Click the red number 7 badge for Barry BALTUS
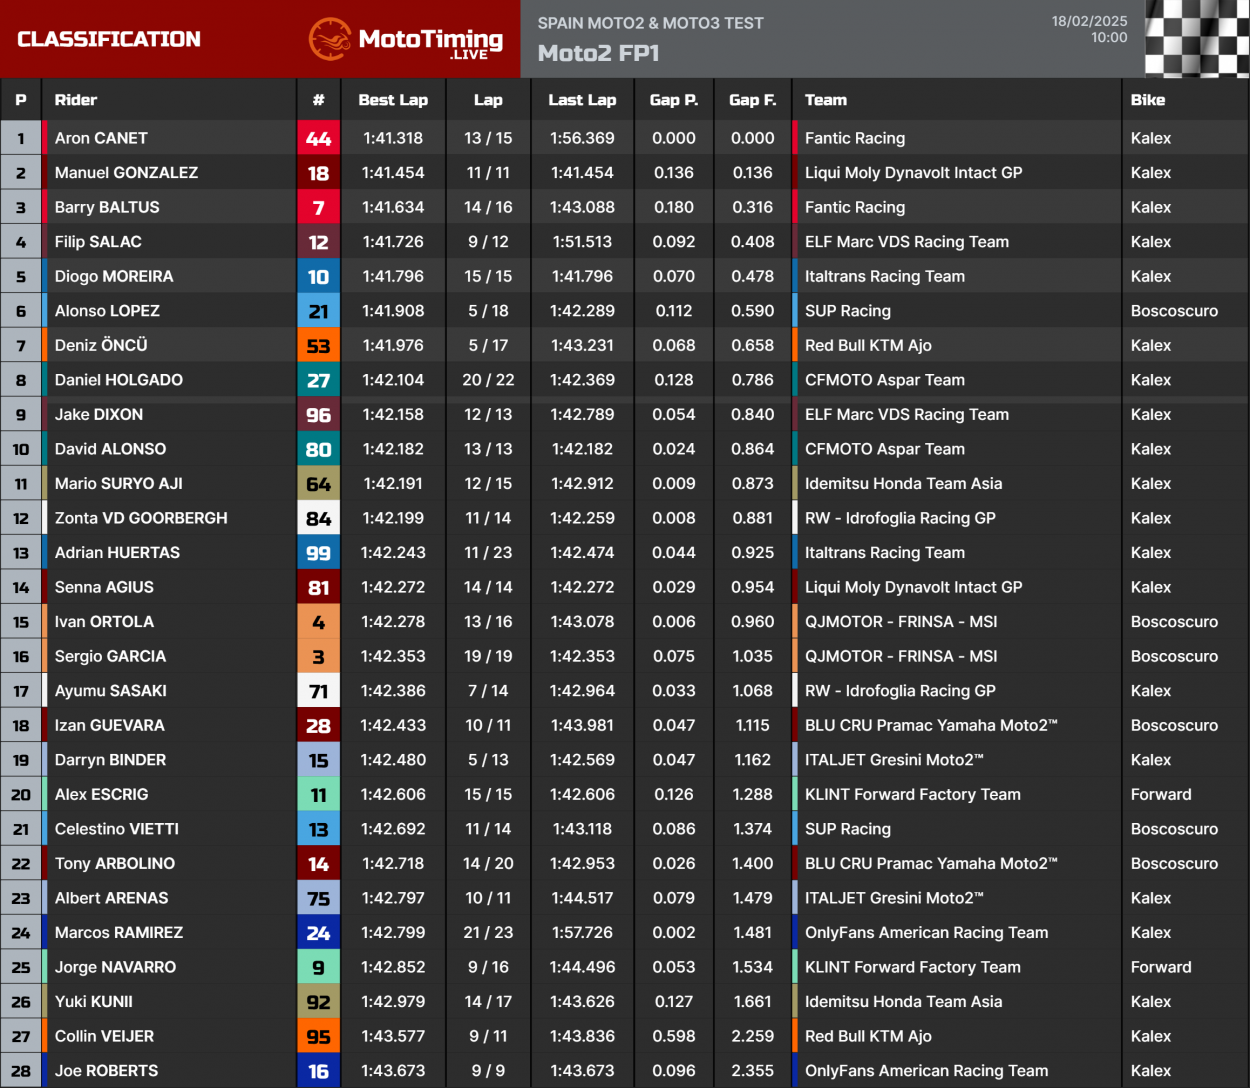 [319, 207]
